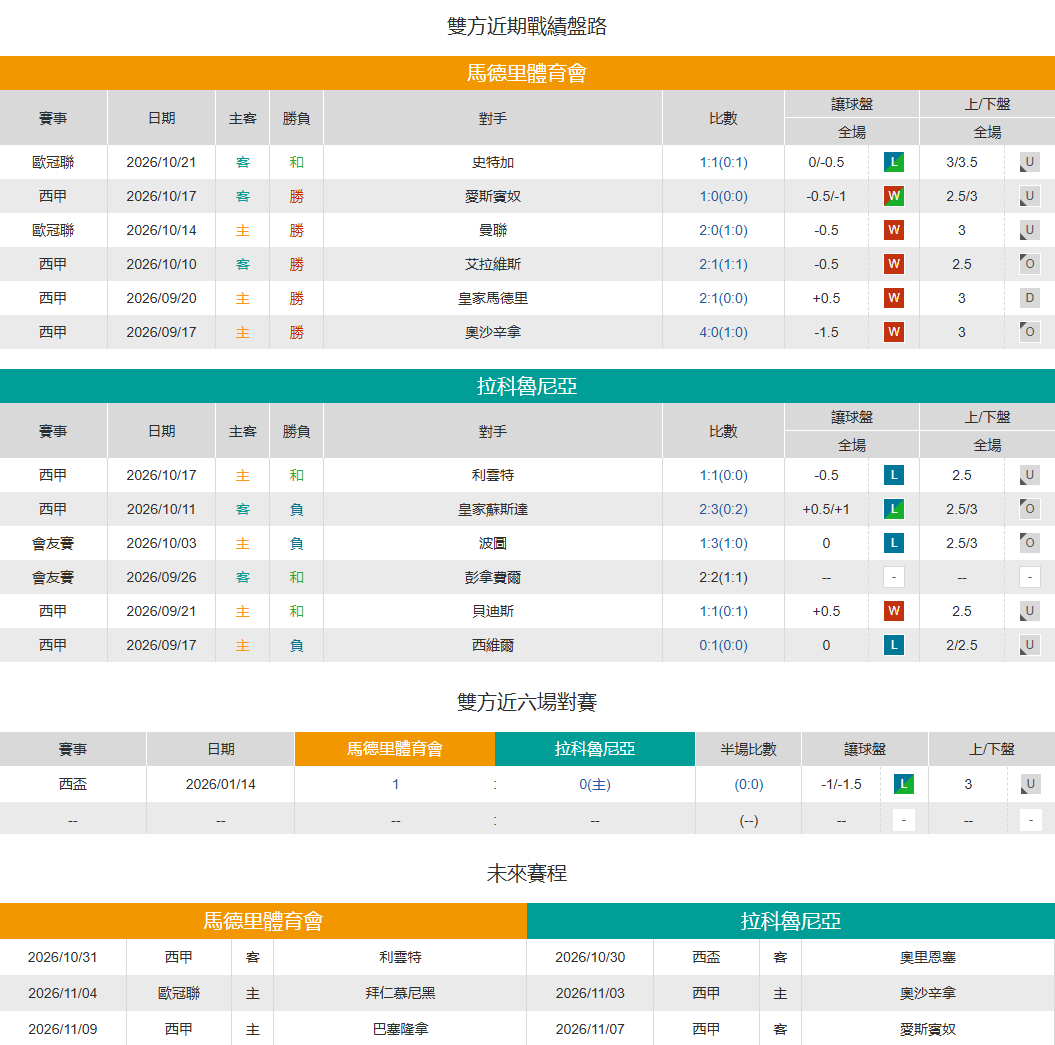Click the L badge in the 皇家蘇斯達 row
Screen dimensions: 1055x1045
pos(894,509)
